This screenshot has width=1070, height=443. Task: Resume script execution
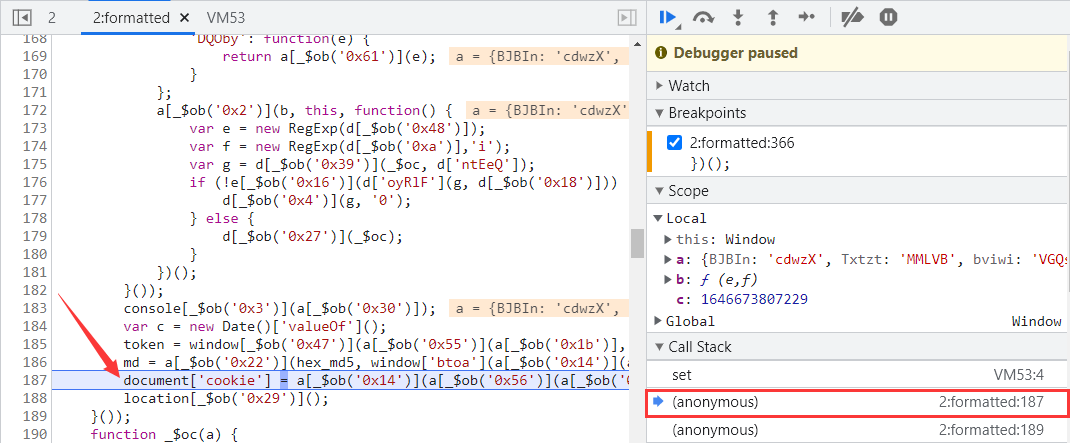pos(668,17)
